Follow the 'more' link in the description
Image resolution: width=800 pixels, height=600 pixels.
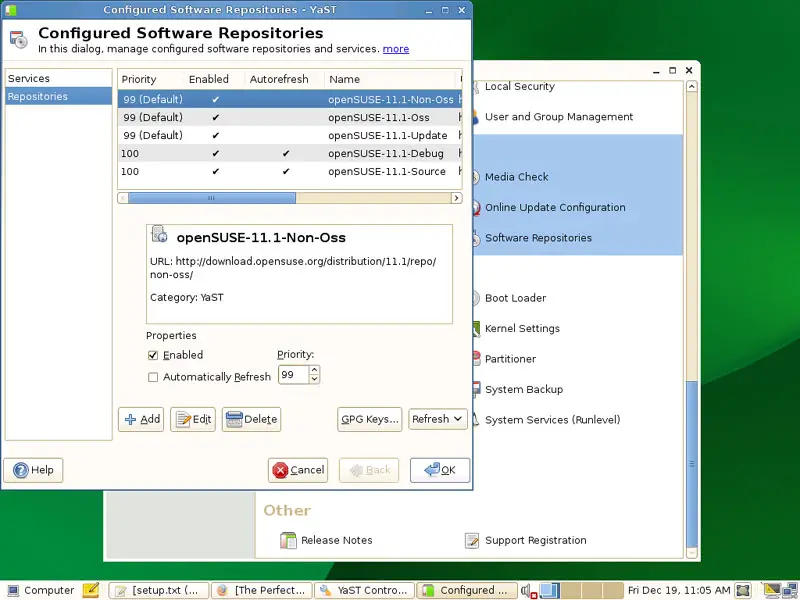[396, 49]
